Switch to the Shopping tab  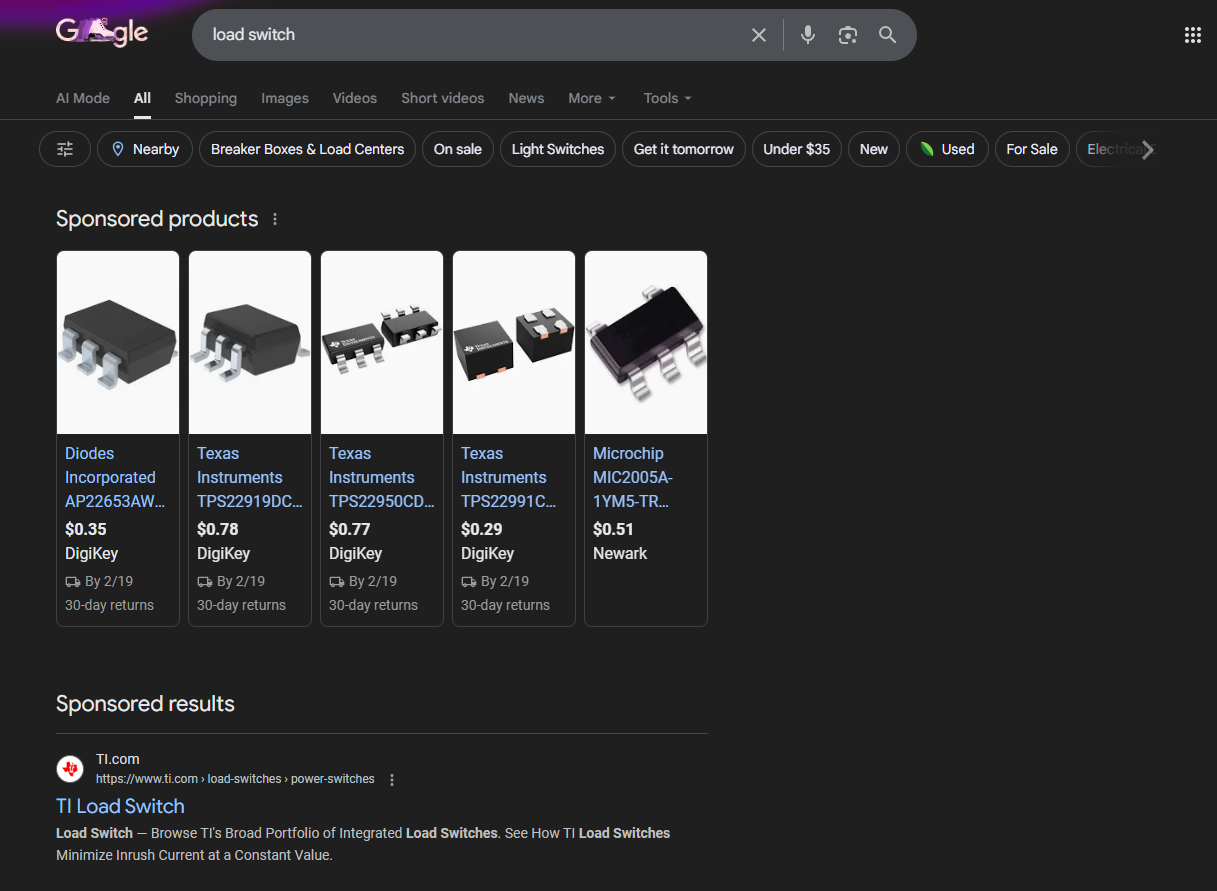point(205,98)
